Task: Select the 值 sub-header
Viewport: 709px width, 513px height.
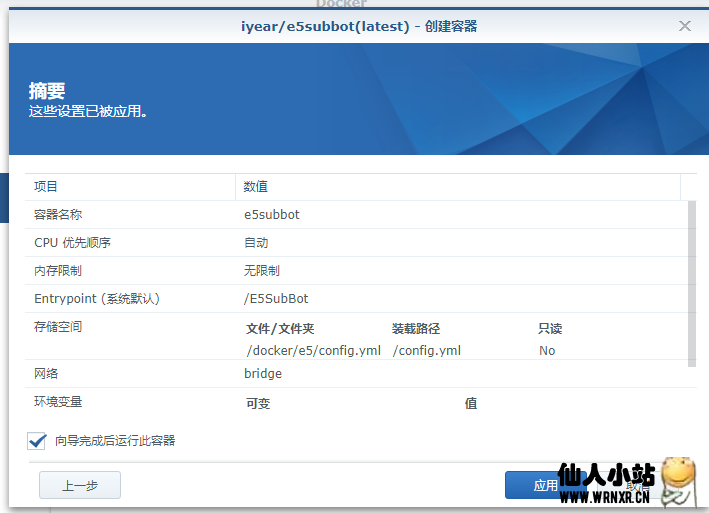Action: point(471,403)
